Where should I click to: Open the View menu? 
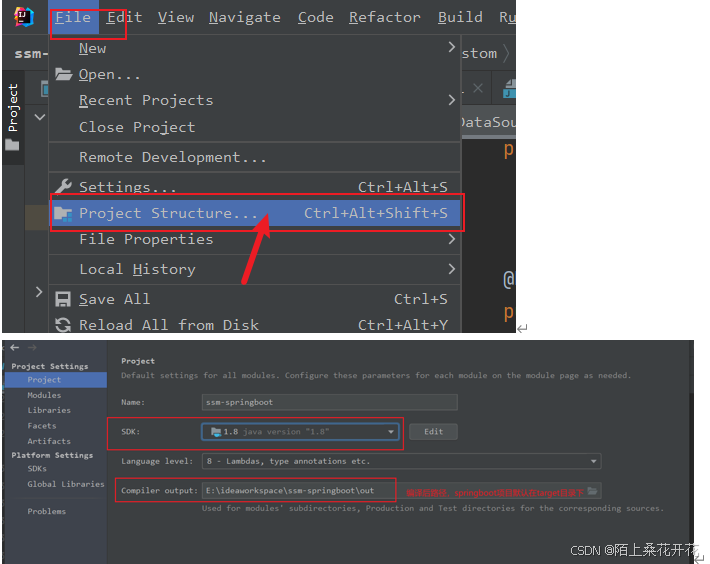[x=176, y=17]
